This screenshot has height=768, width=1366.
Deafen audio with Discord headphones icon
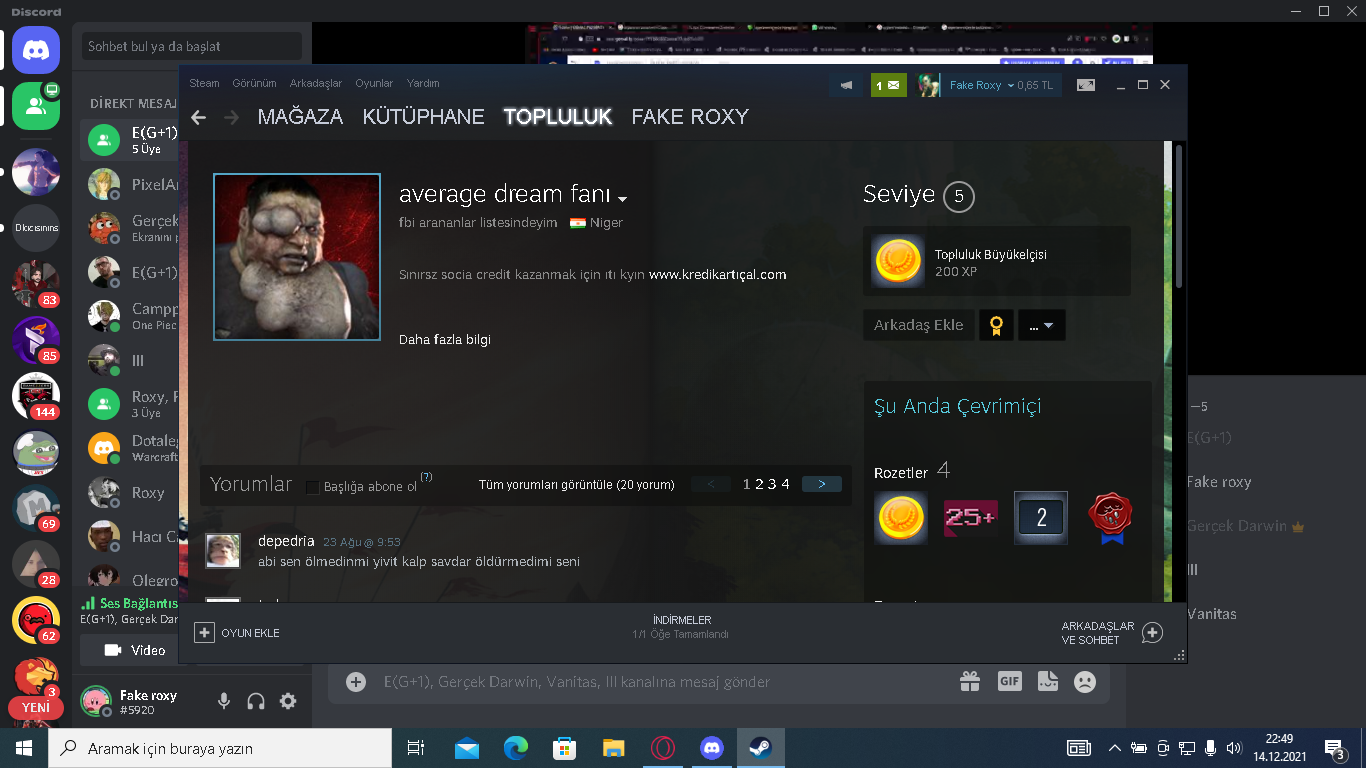256,701
